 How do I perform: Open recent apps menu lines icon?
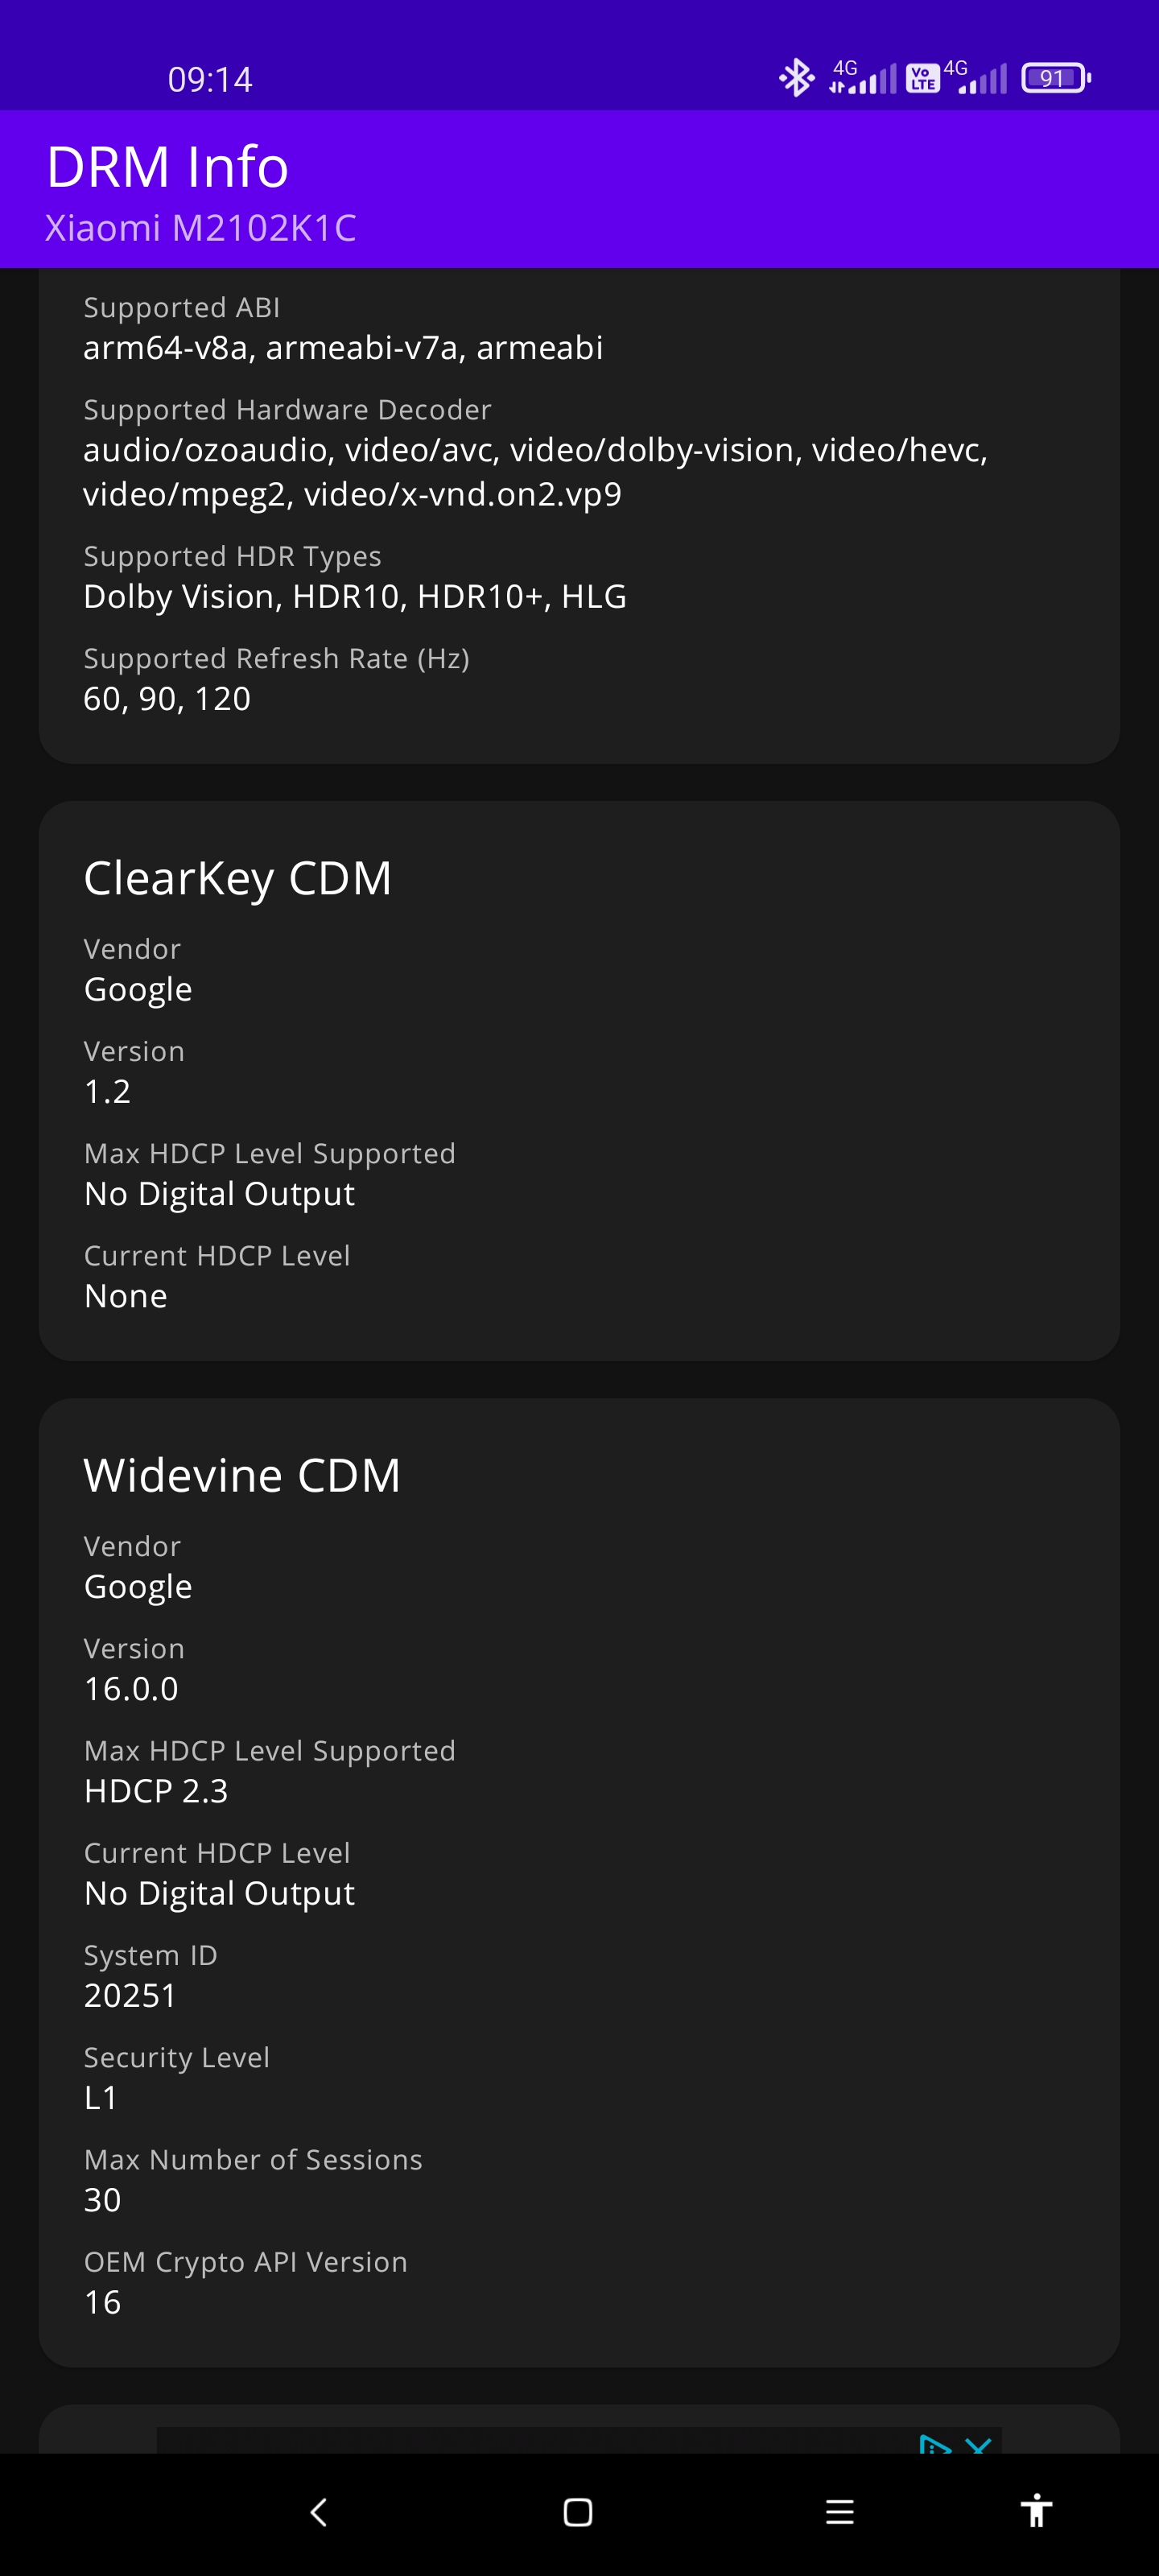839,2511
